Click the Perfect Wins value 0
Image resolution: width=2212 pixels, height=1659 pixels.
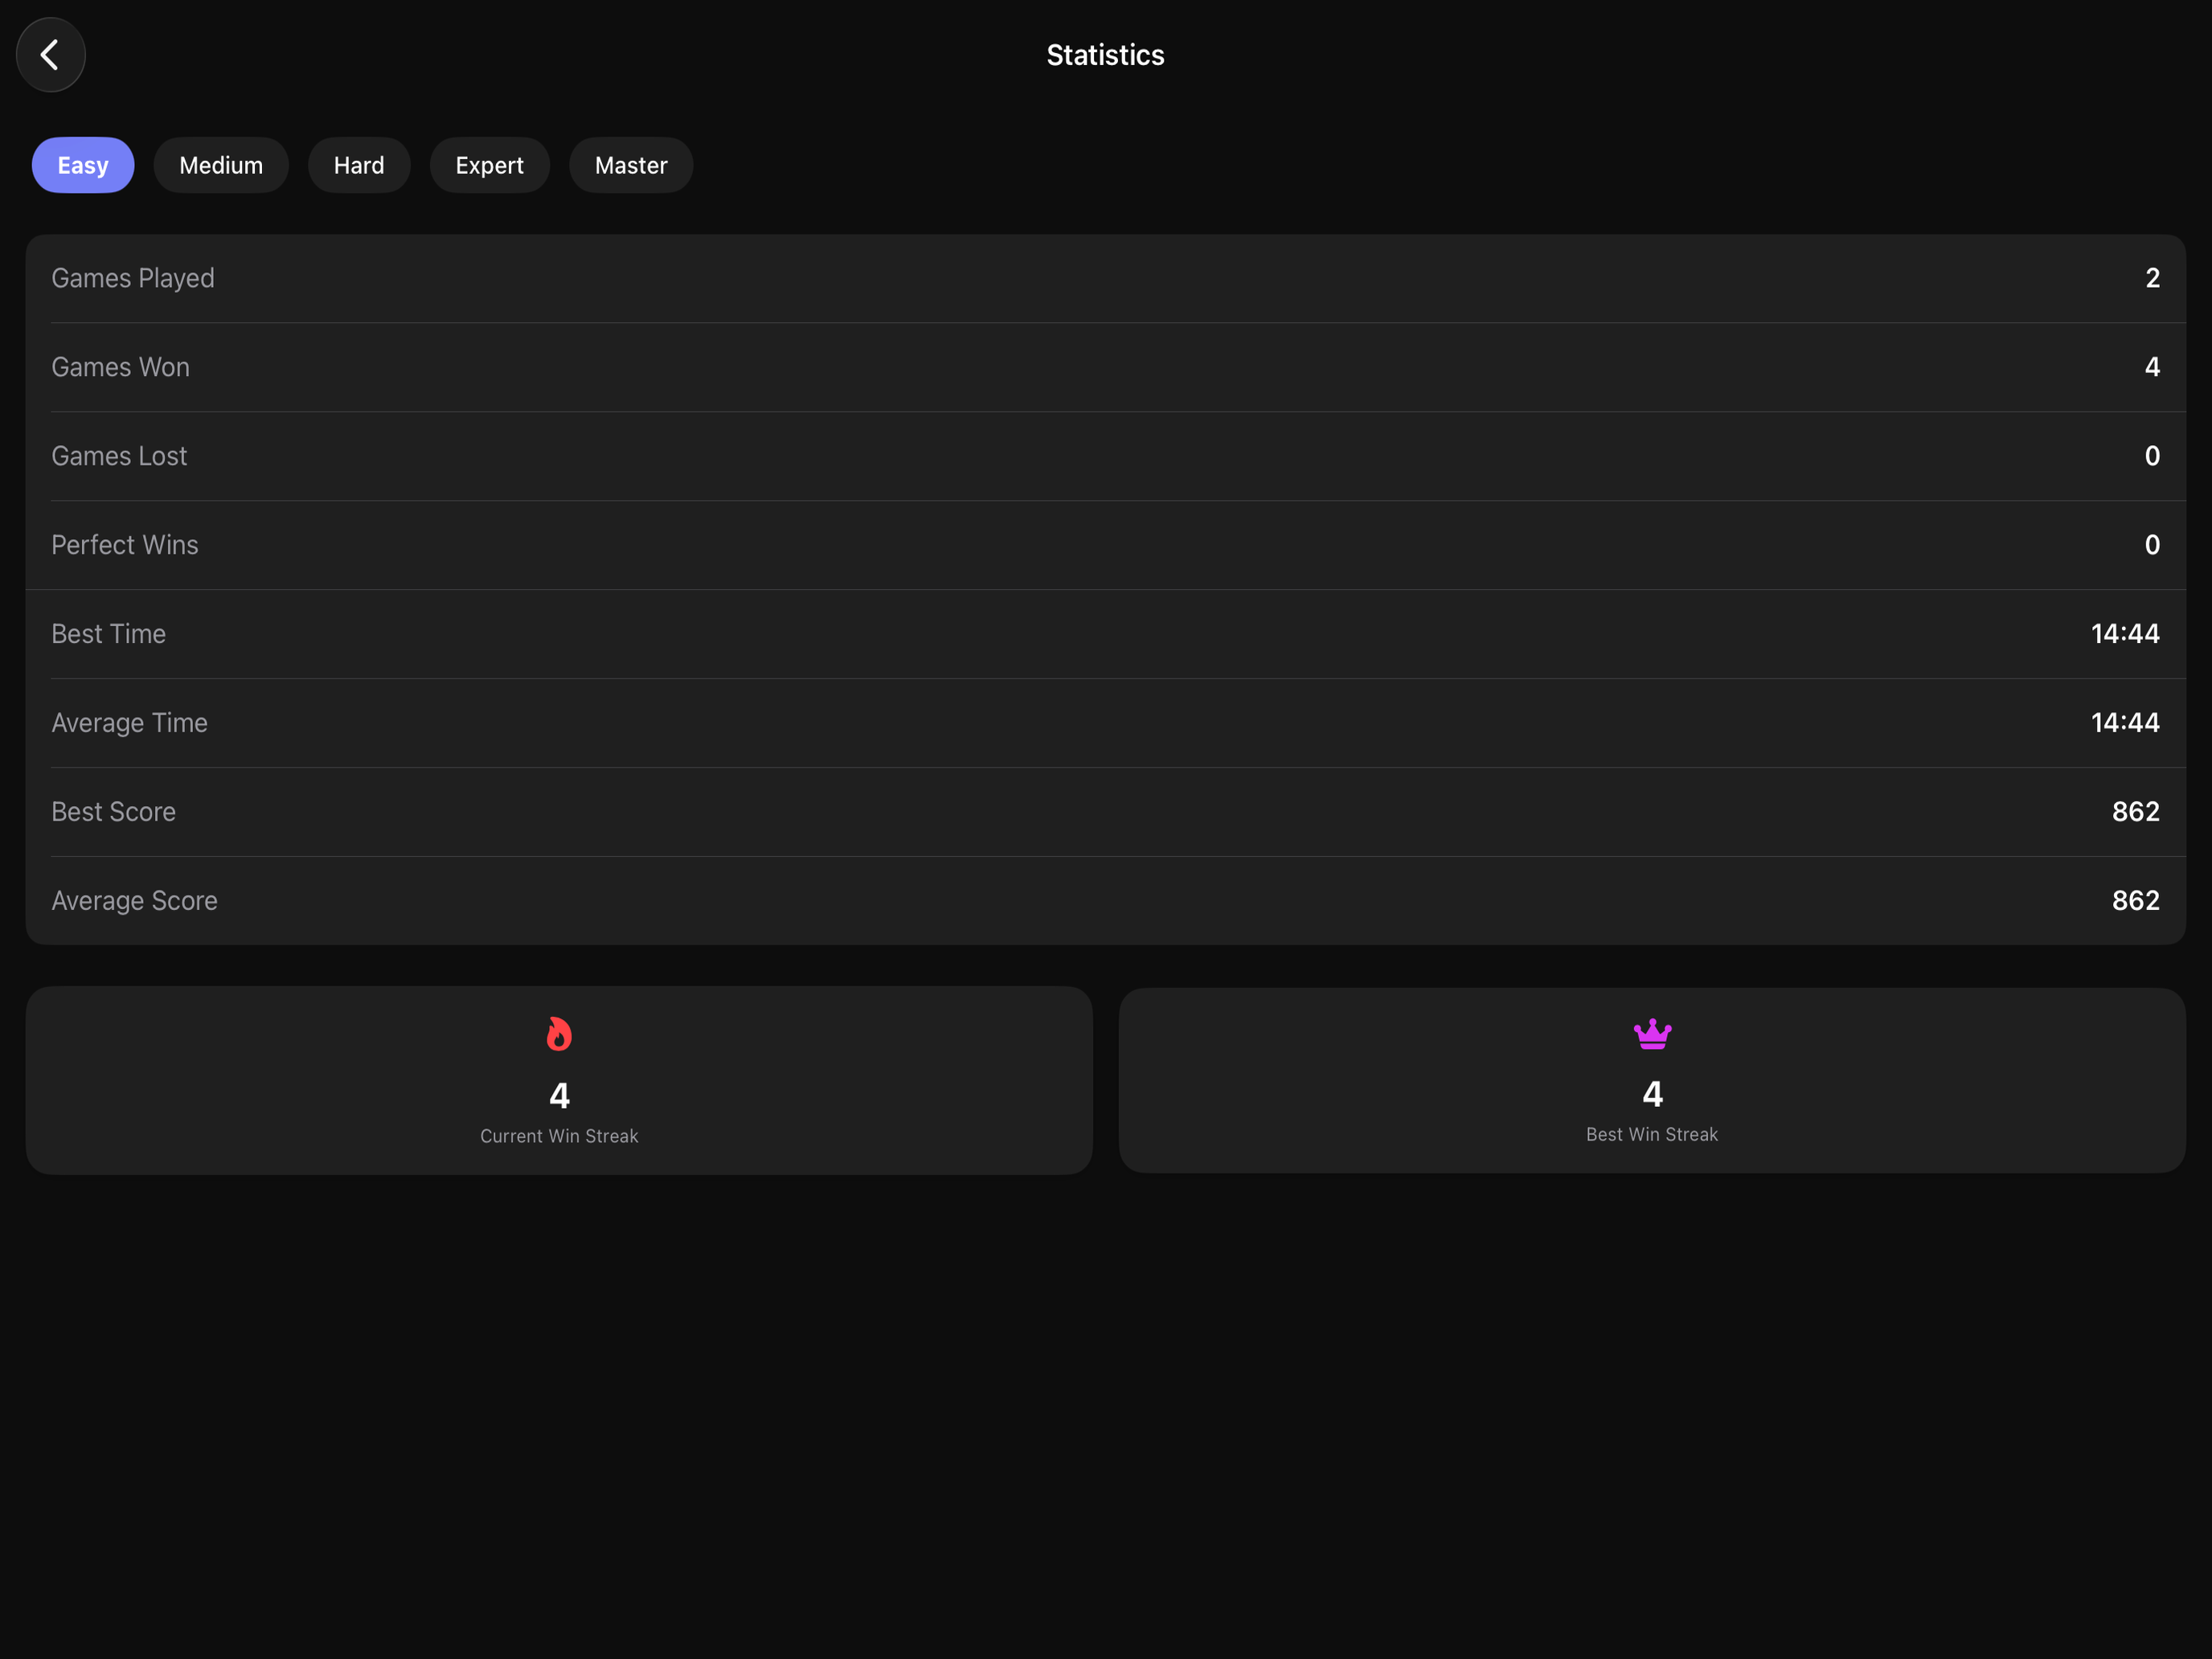(2152, 545)
